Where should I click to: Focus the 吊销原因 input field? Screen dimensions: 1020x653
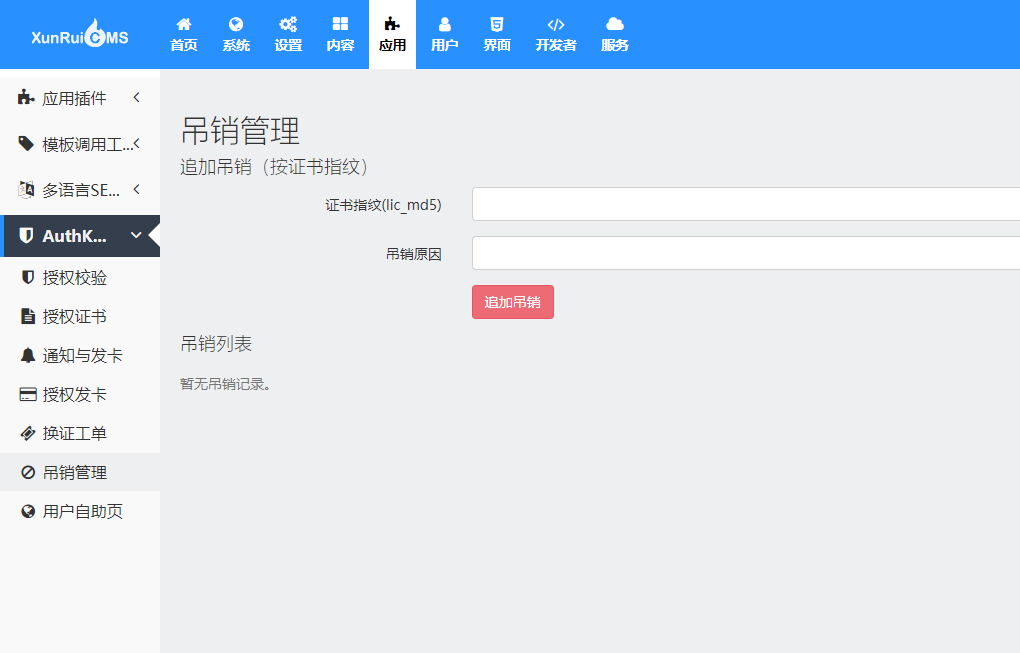(x=745, y=253)
